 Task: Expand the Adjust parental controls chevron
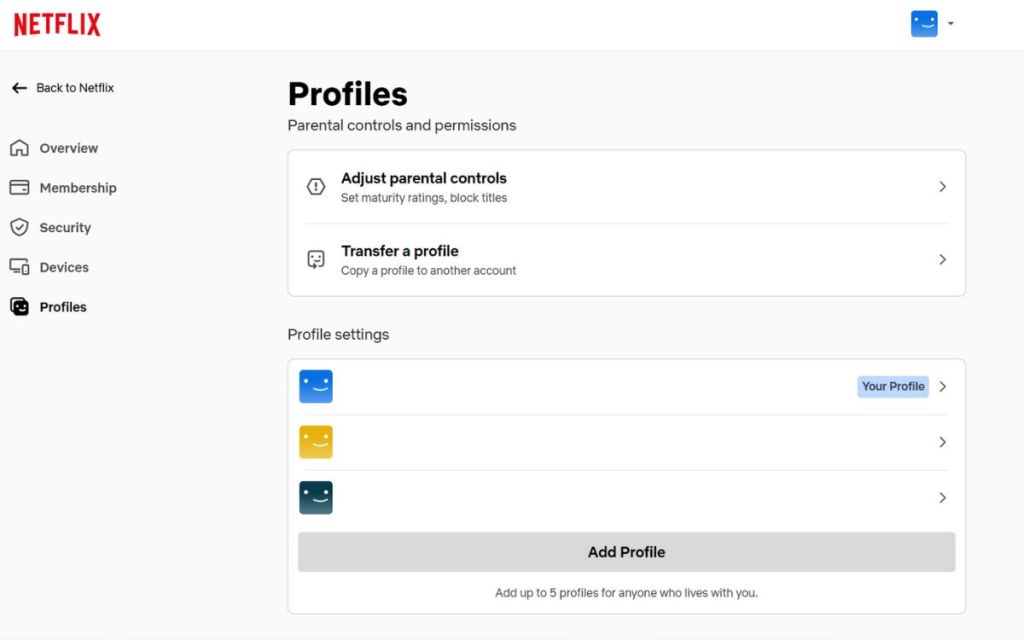942,187
